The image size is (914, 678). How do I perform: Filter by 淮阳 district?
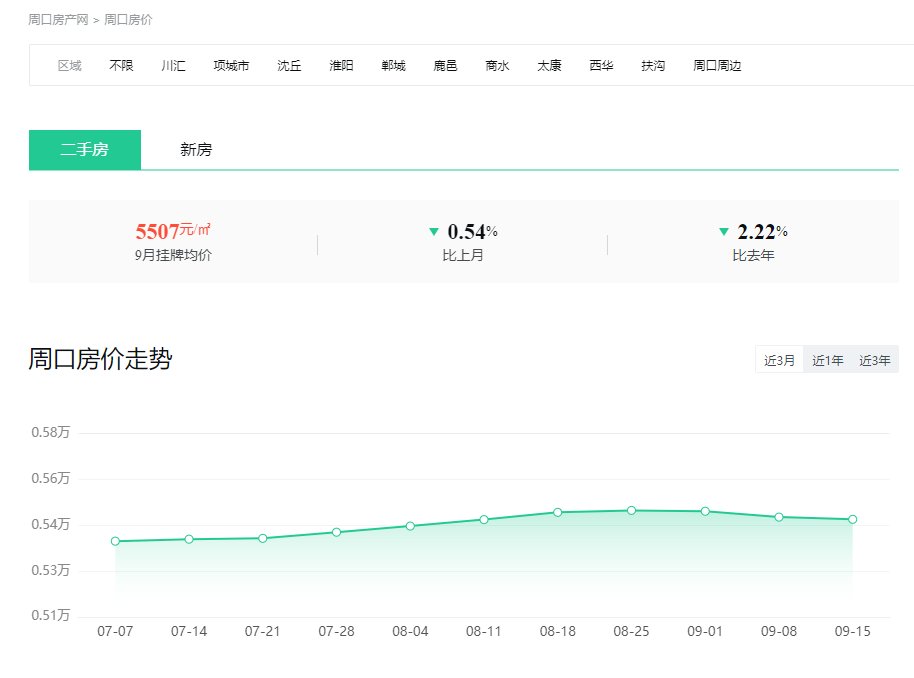[x=341, y=65]
